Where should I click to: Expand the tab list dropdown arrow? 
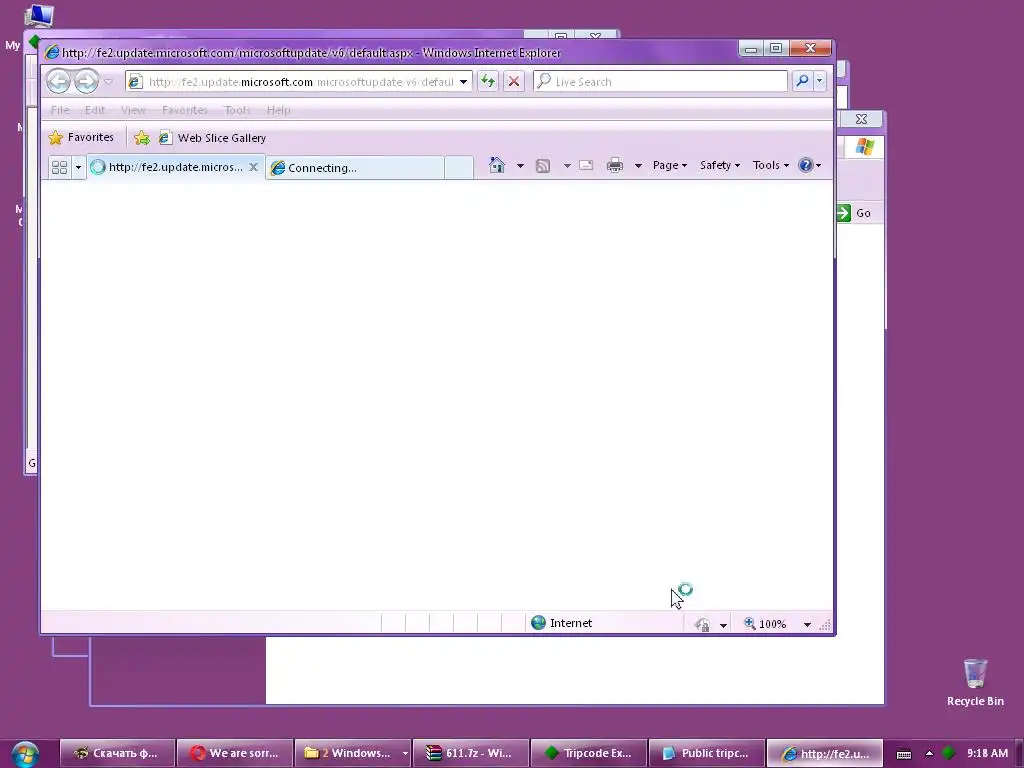point(78,167)
